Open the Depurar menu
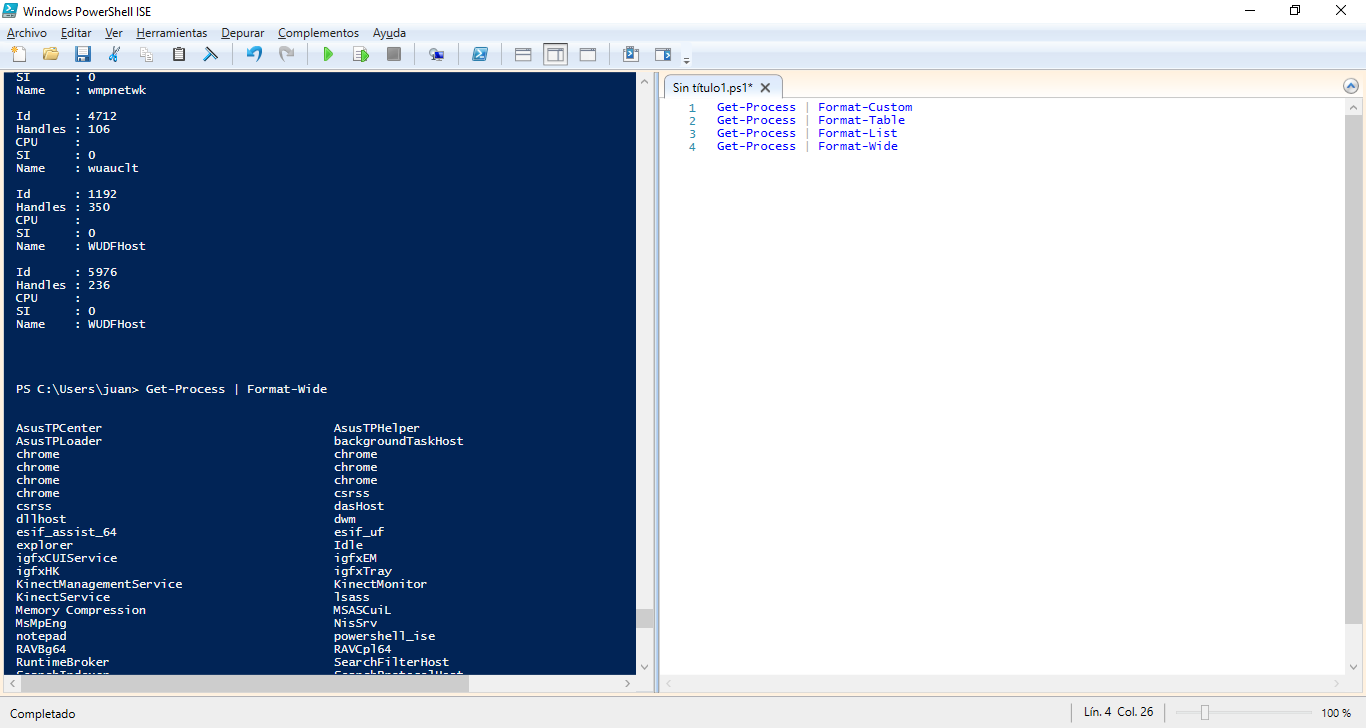Image resolution: width=1366 pixels, height=728 pixels. point(242,32)
